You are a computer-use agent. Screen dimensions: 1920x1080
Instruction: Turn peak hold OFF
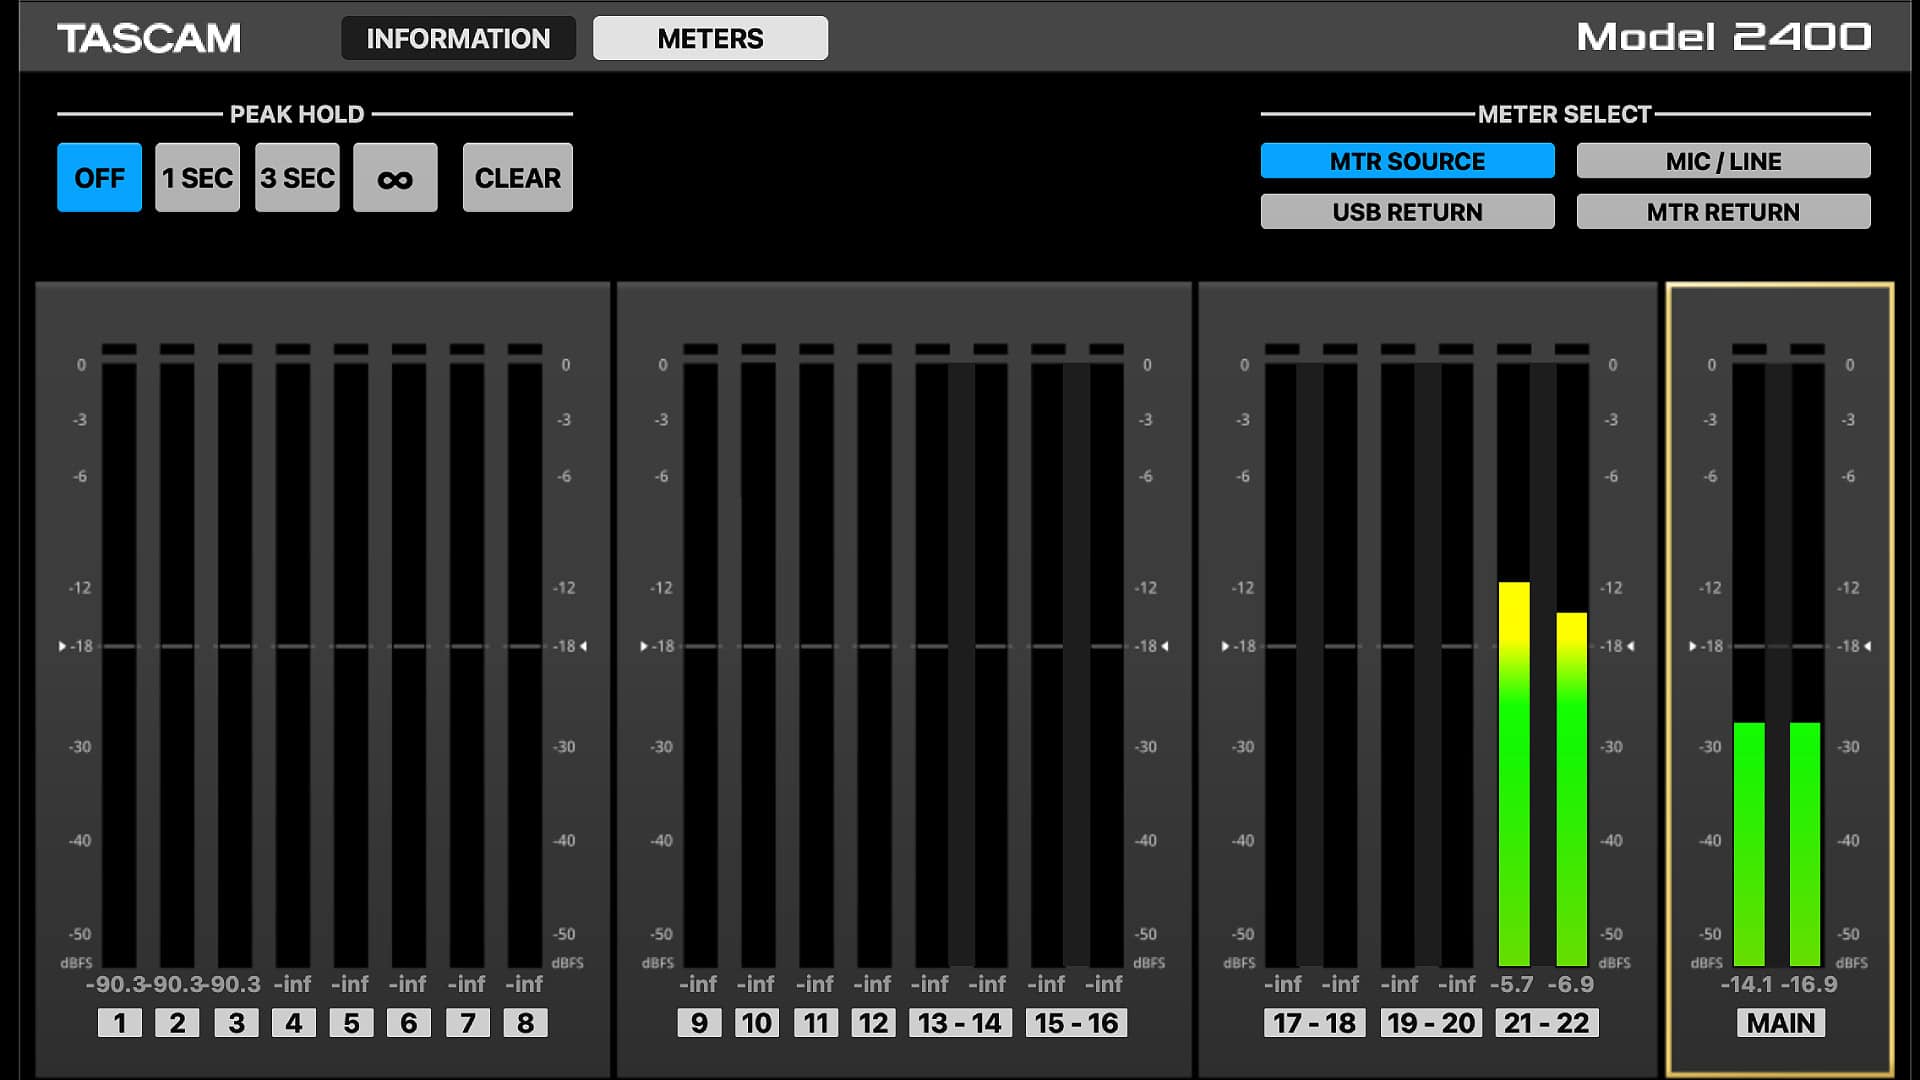pos(99,178)
